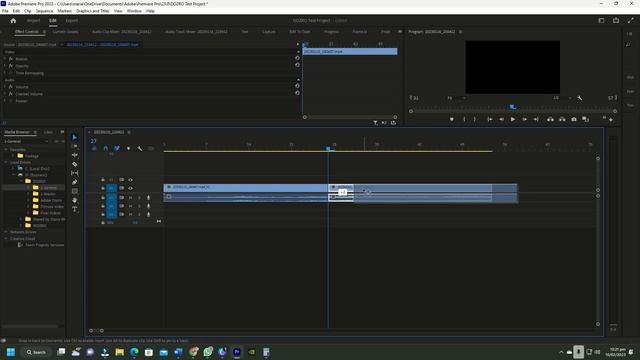Click the workspaces layout icon
The image size is (640, 360).
point(601,20)
